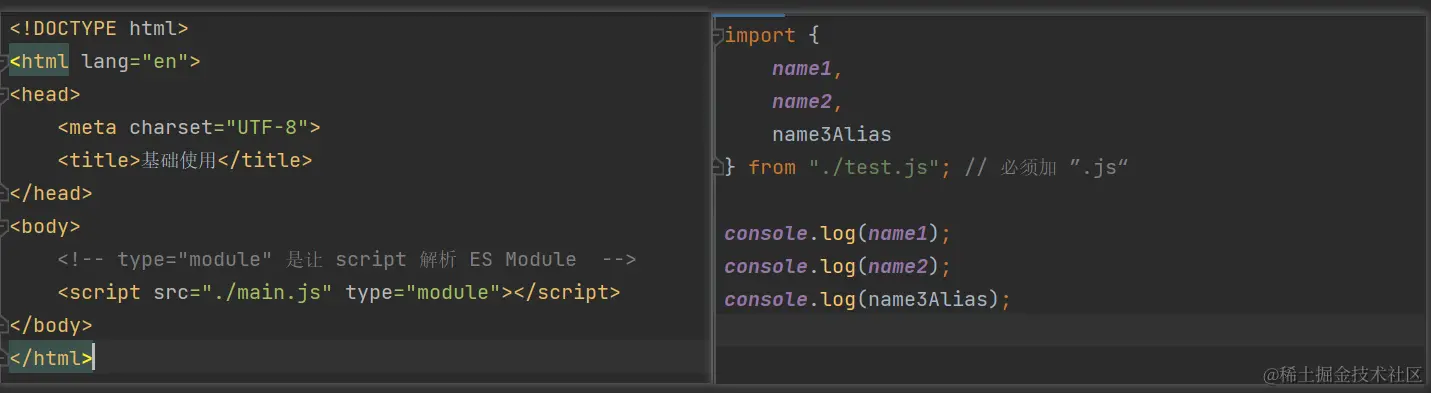Toggle the fold marker at the closing </html> tag

[x=5, y=358]
